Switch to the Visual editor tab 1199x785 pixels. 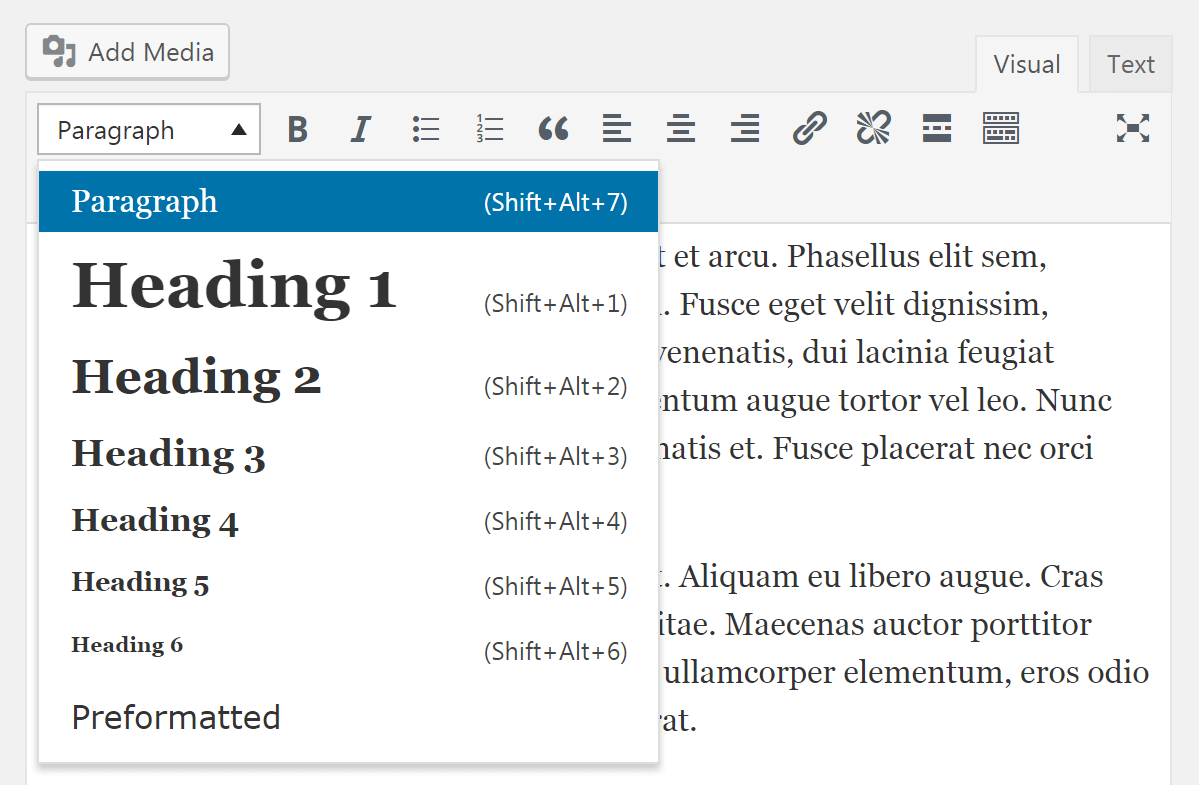(x=1026, y=65)
